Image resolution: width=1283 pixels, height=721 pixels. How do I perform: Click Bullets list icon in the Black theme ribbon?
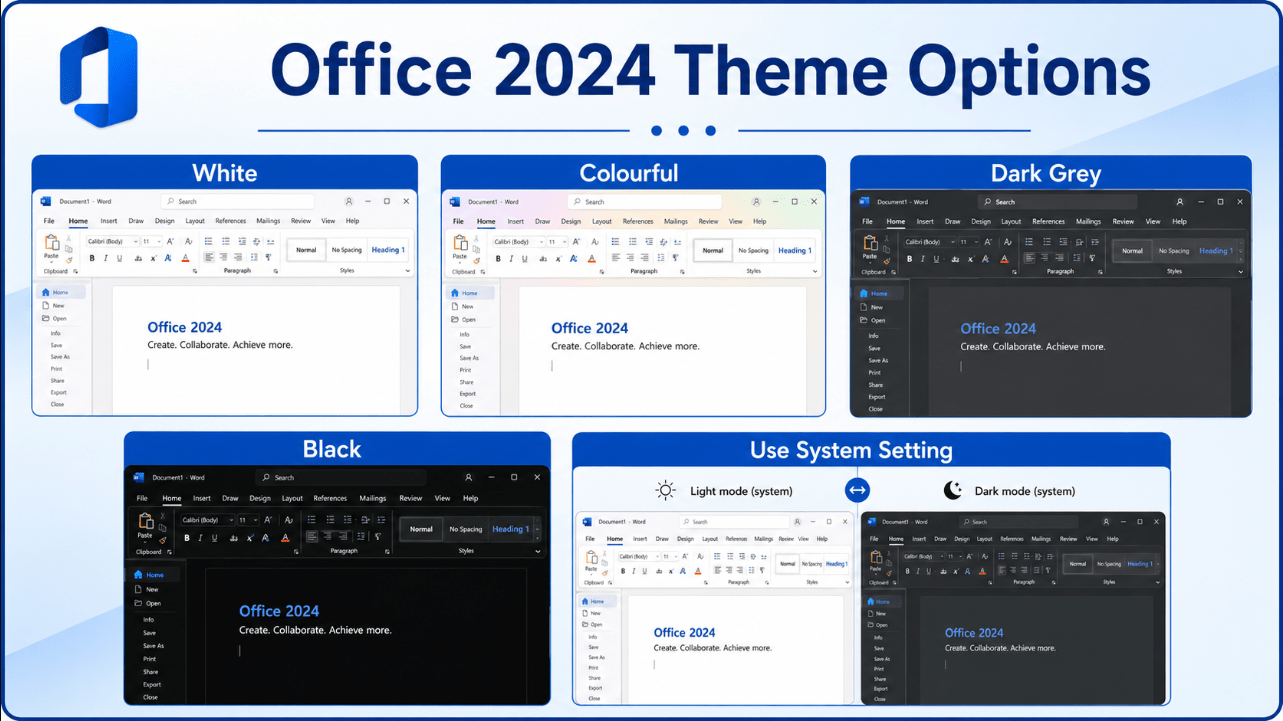(312, 519)
